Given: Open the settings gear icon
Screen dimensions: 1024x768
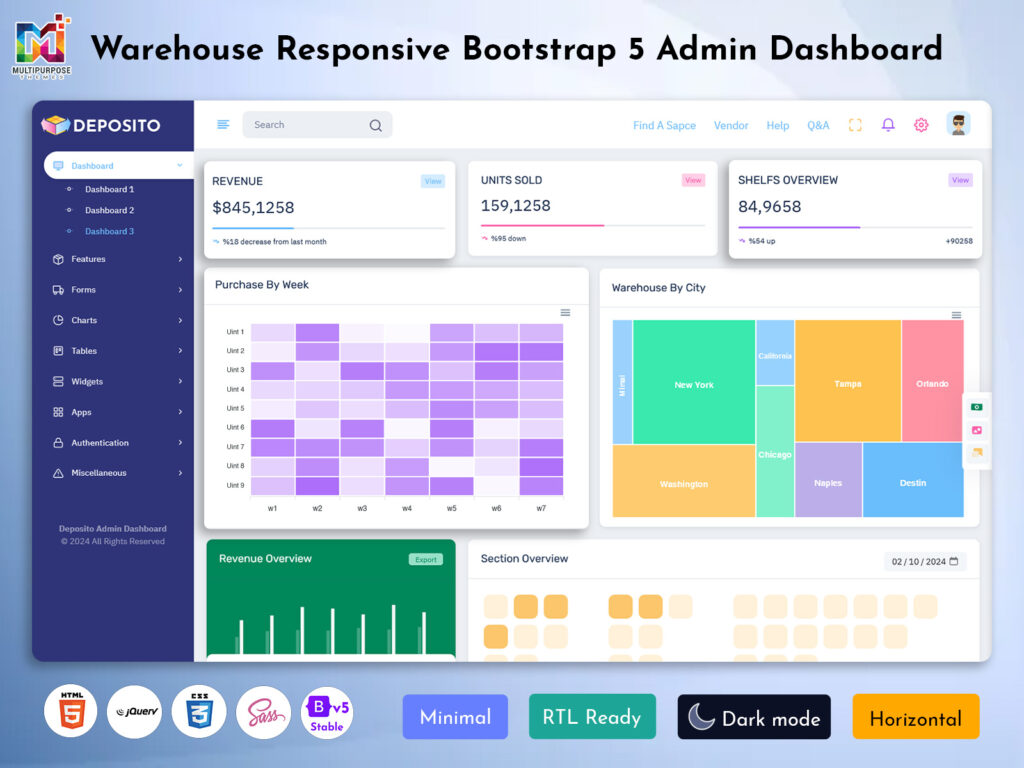Looking at the screenshot, I should click(x=920, y=125).
